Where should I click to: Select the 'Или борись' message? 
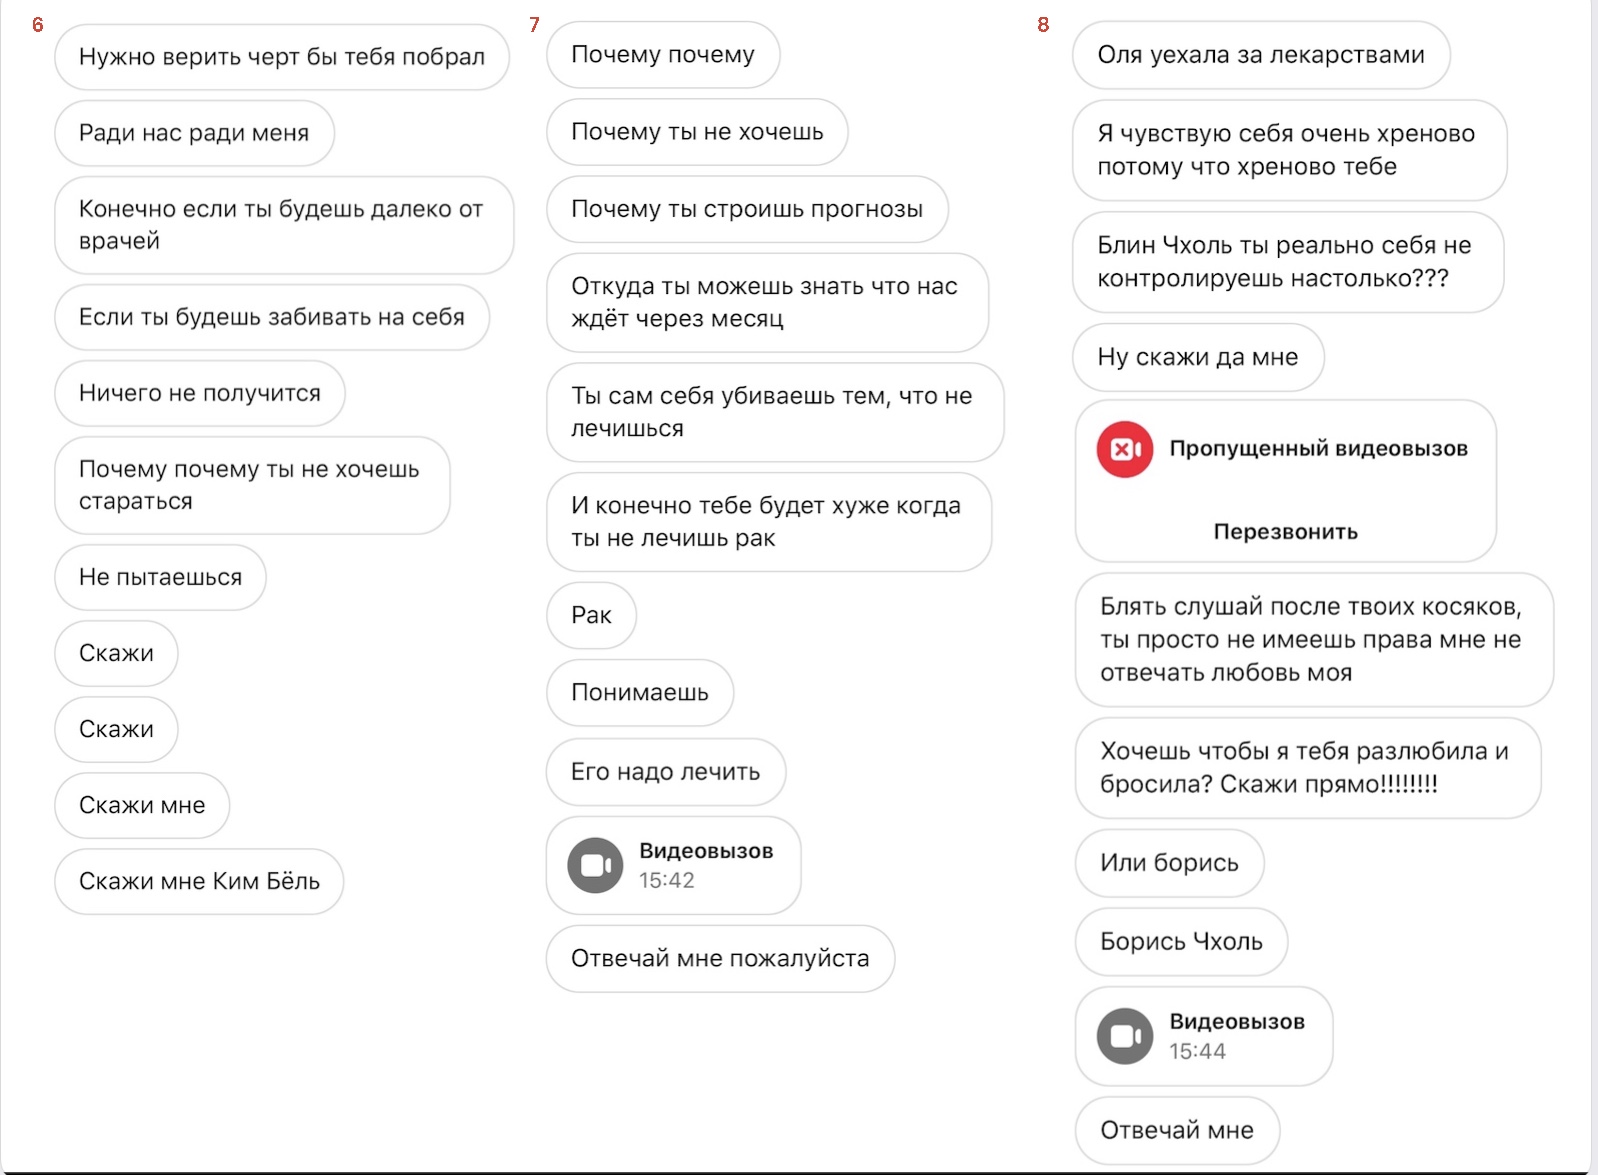click(1169, 863)
